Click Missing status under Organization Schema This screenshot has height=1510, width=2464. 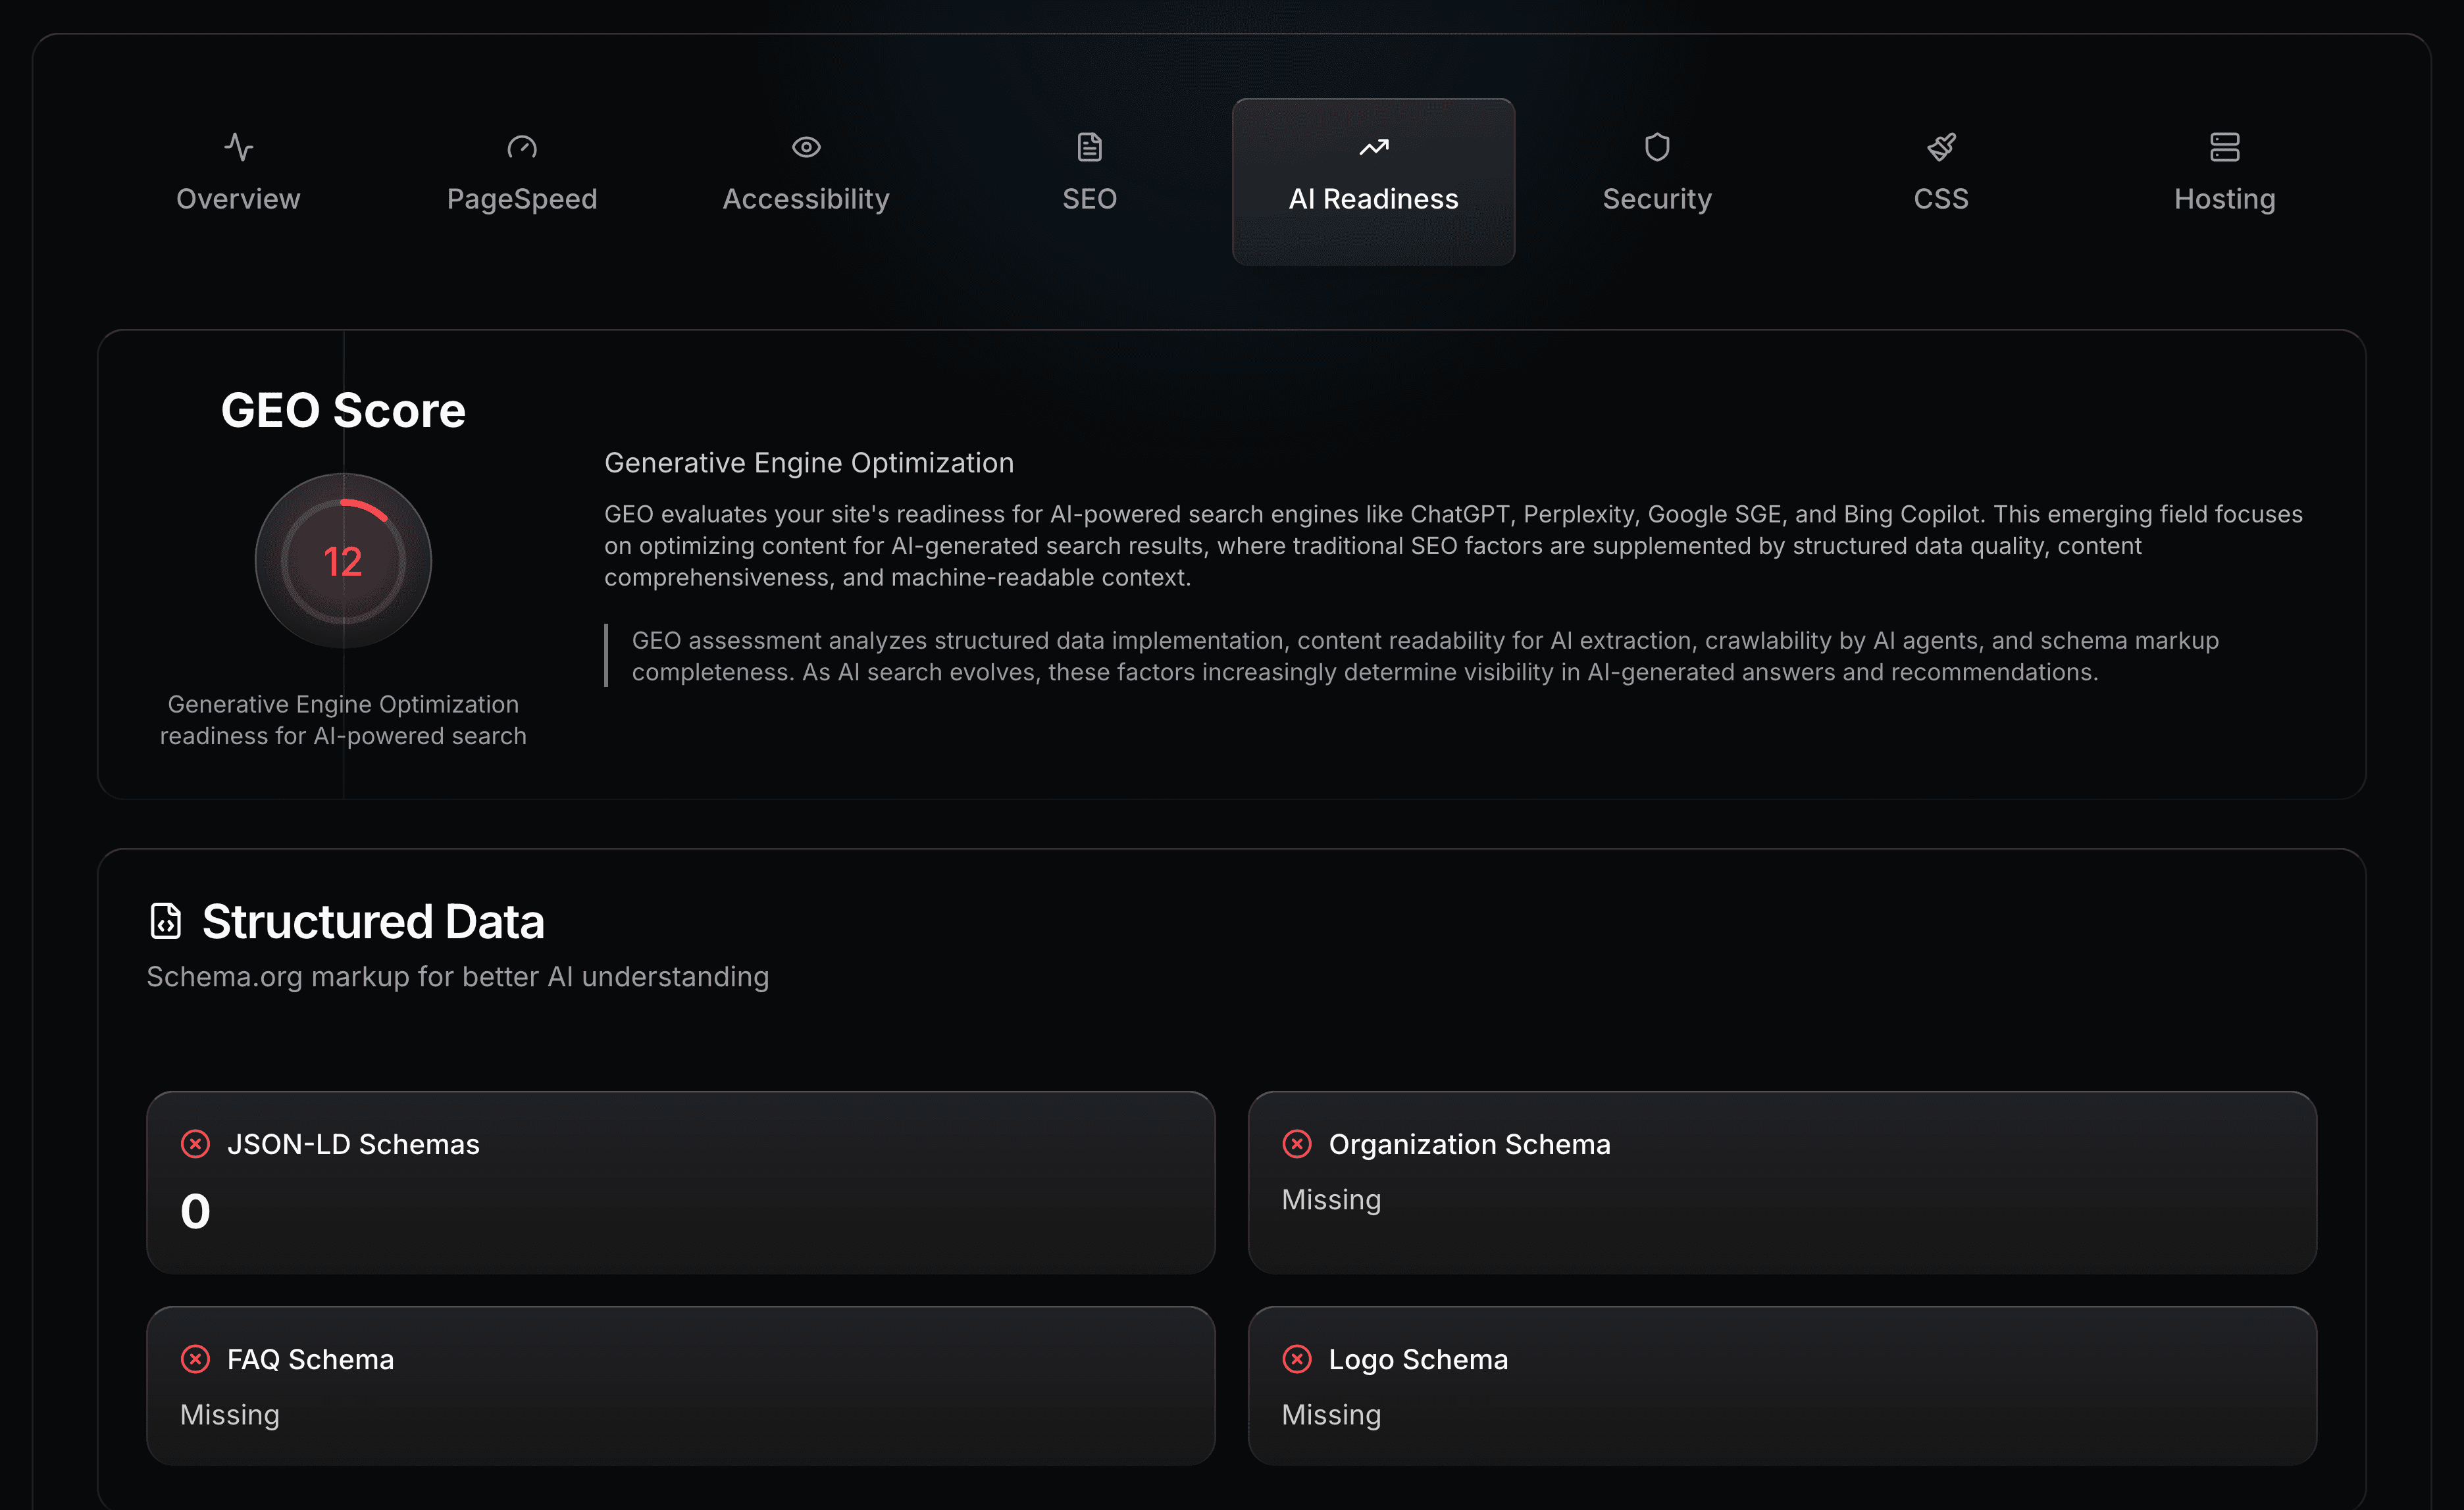(x=1331, y=1199)
